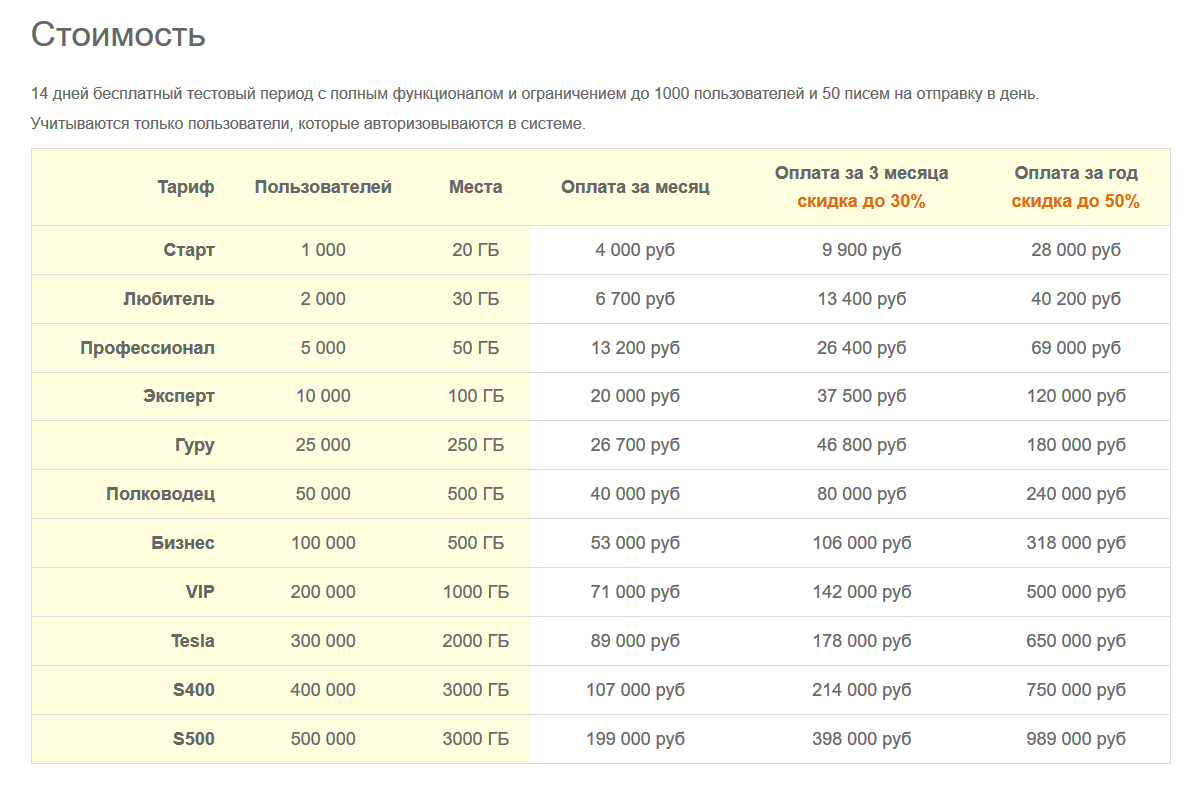Click the orange "скидка до 50%" label
1204x786 pixels.
pyautogui.click(x=1075, y=201)
